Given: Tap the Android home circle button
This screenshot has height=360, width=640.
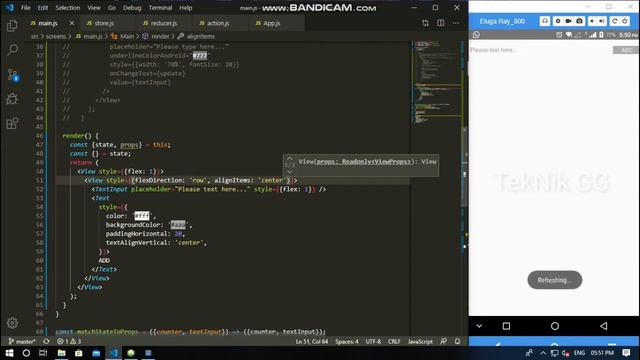Looking at the screenshot, I should (x=555, y=326).
